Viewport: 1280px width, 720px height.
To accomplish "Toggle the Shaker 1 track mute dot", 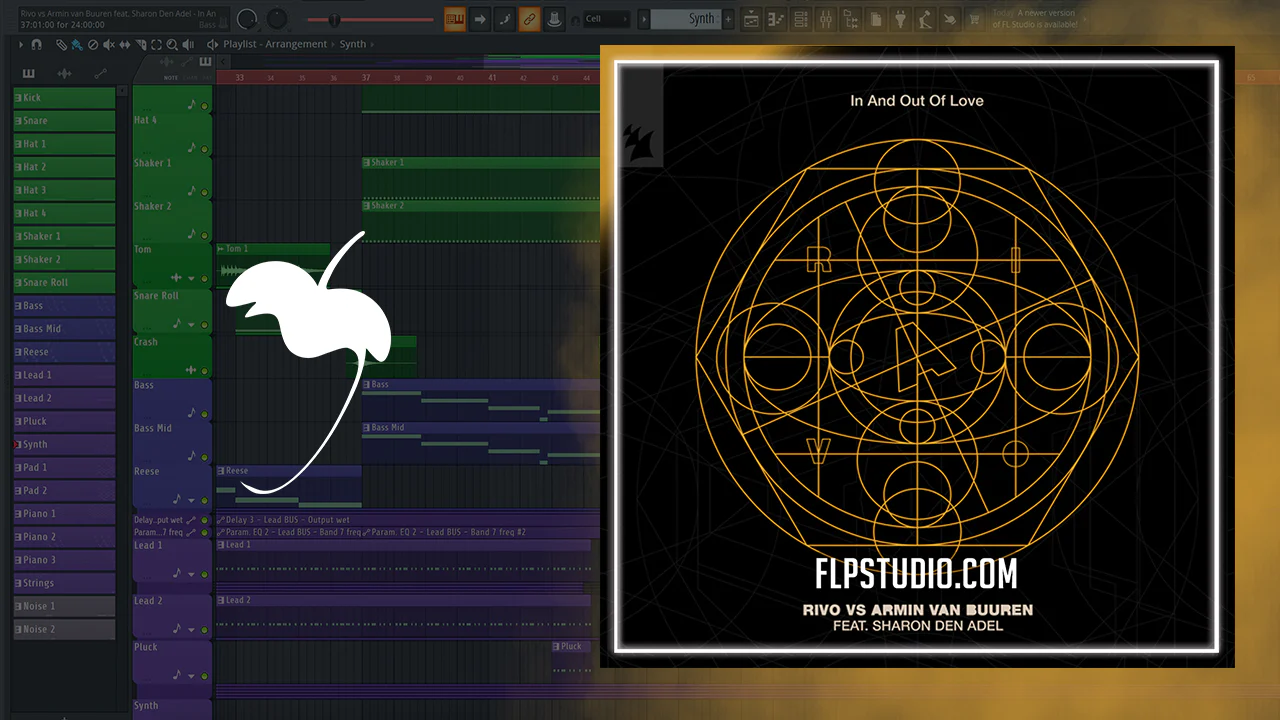I will tap(205, 192).
